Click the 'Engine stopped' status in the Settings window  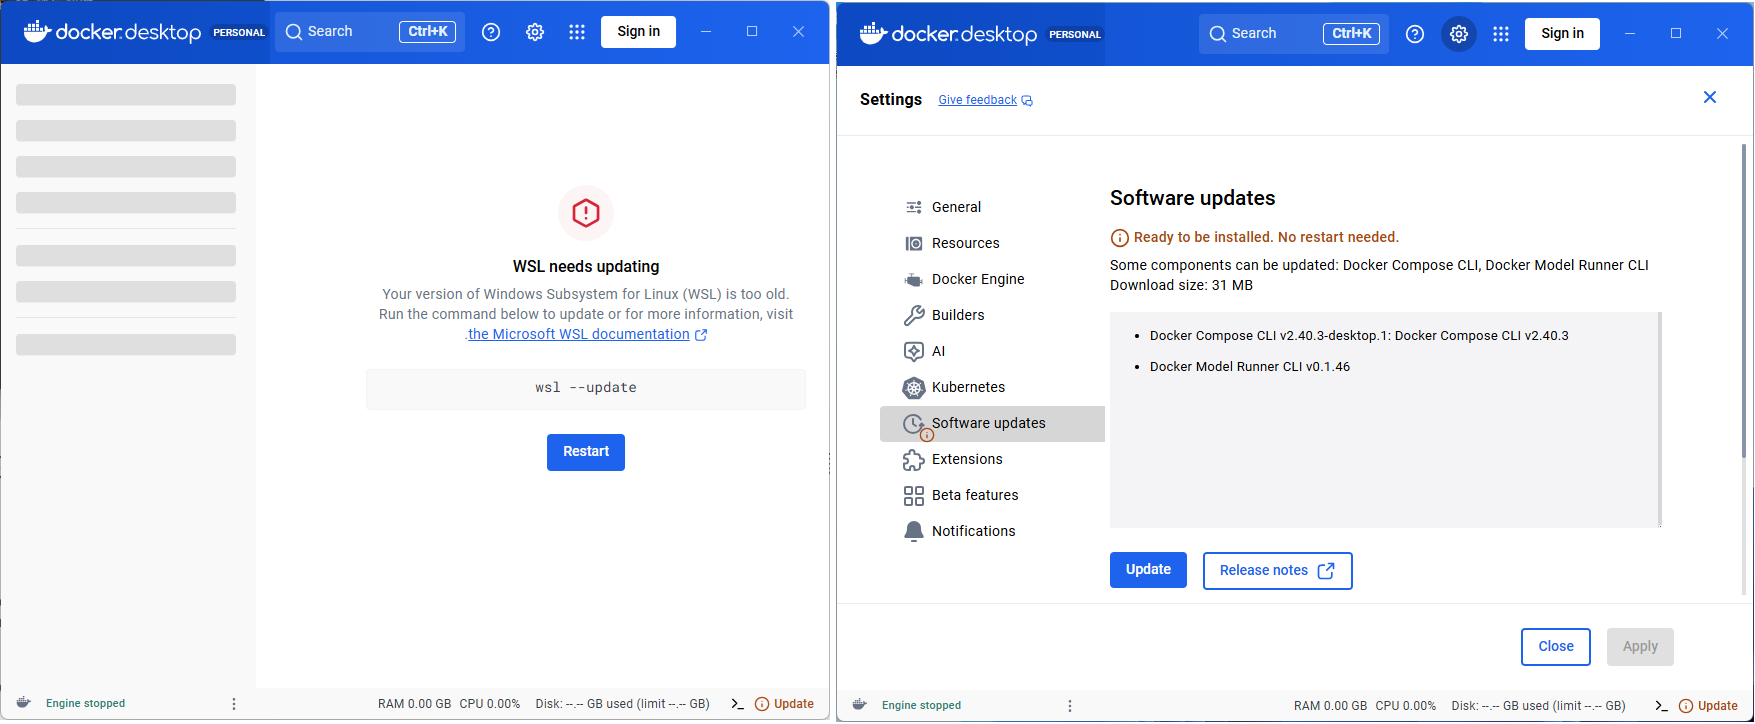coord(921,706)
